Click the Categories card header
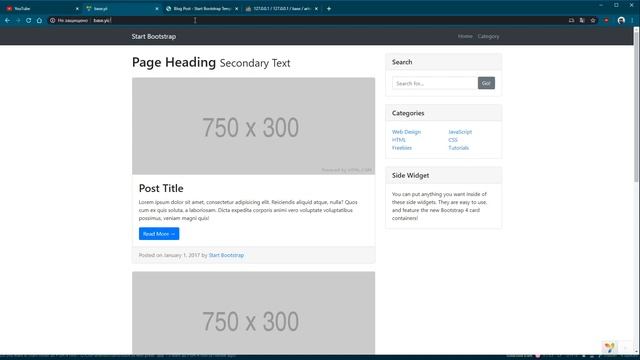The height and width of the screenshot is (360, 640). click(443, 113)
